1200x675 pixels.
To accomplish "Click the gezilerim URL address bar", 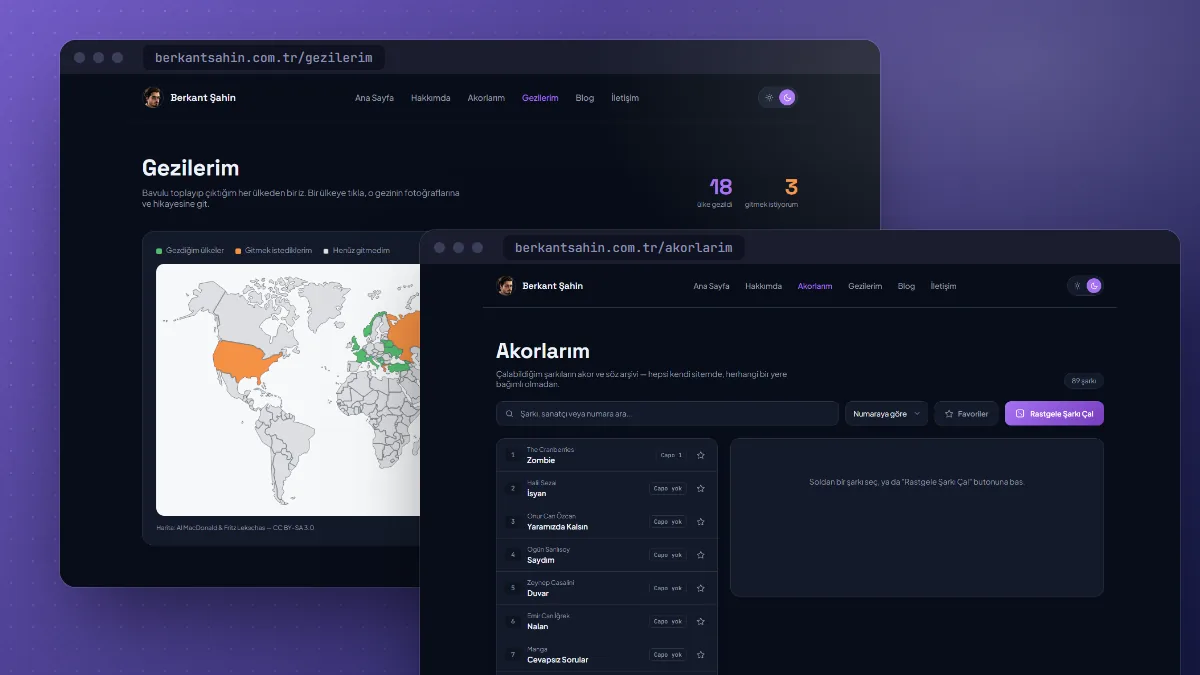I will pyautogui.click(x=264, y=58).
